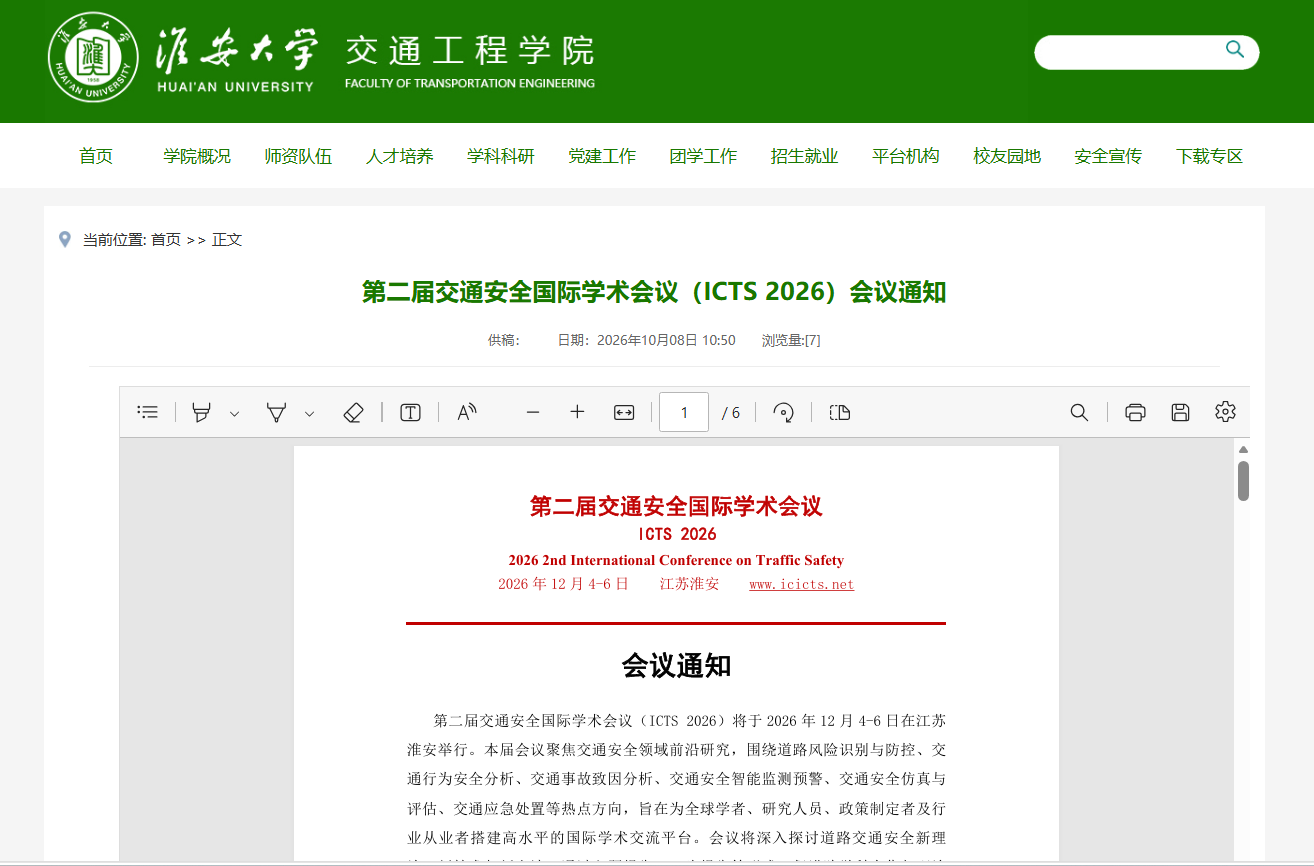
Task: Open the 学院概况 menu
Action: 197,156
